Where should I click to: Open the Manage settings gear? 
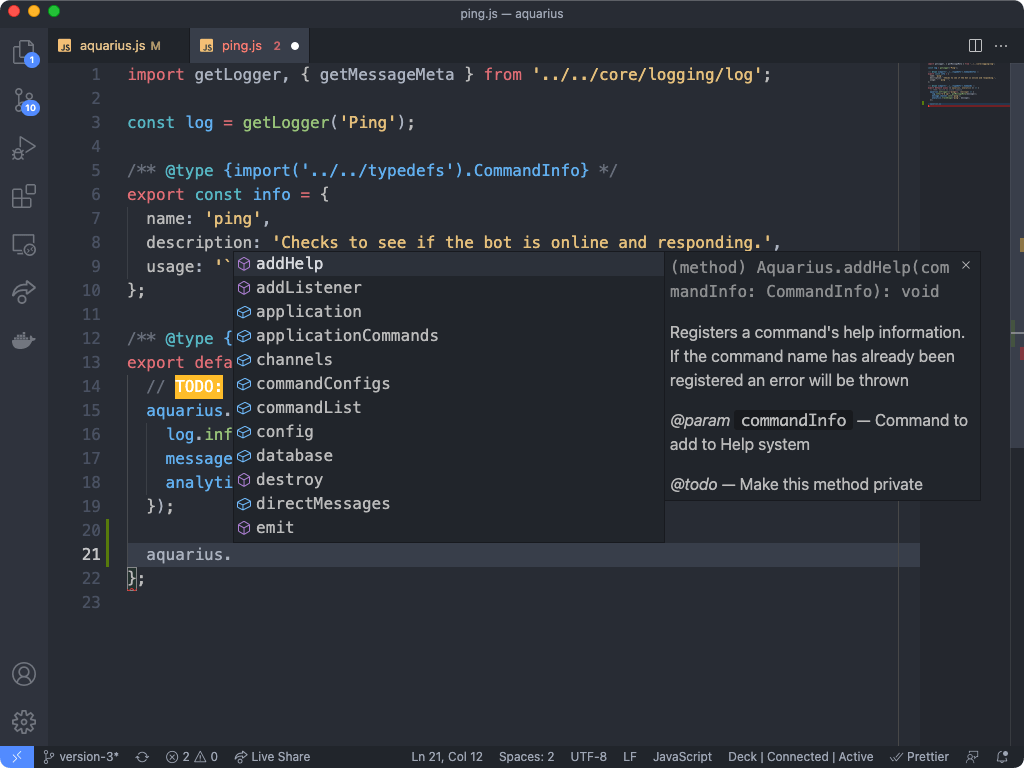point(24,721)
